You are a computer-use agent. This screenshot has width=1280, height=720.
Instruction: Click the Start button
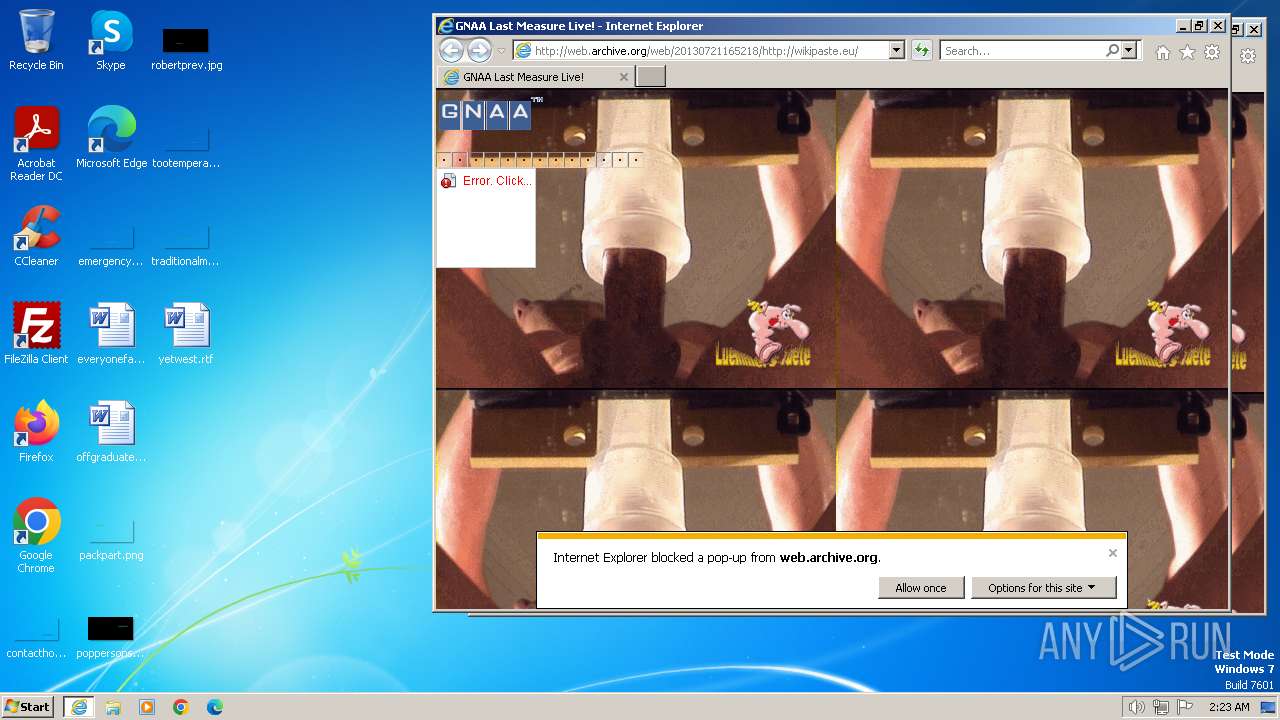coord(28,707)
